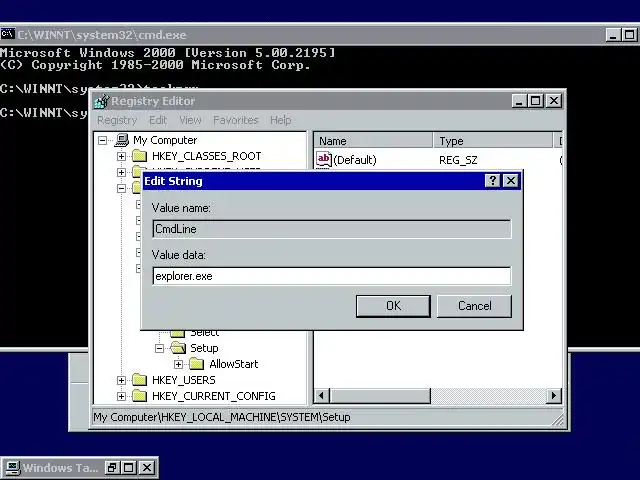Image resolution: width=640 pixels, height=480 pixels.
Task: Click OK in the Edit String dialog
Action: point(393,306)
